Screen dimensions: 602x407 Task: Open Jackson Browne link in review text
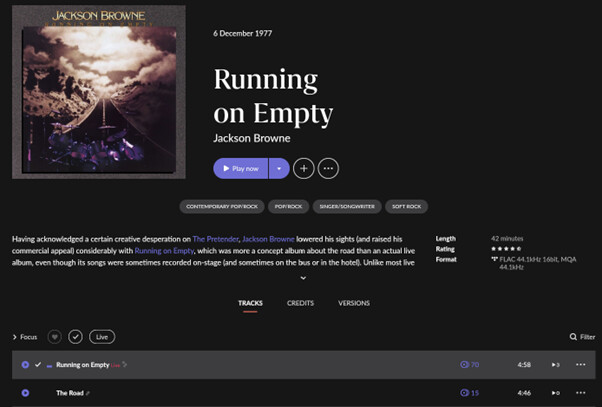(x=268, y=239)
